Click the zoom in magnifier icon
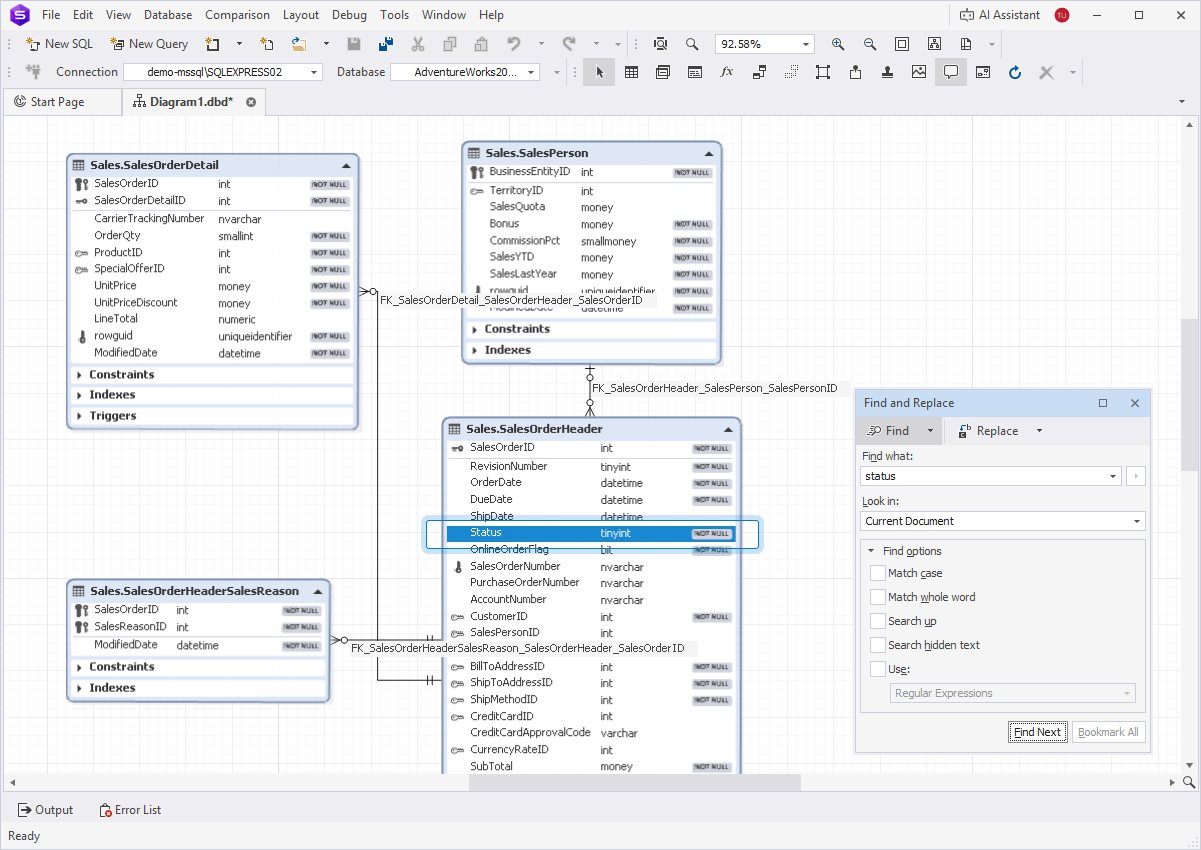Image resolution: width=1201 pixels, height=850 pixels. coord(837,44)
